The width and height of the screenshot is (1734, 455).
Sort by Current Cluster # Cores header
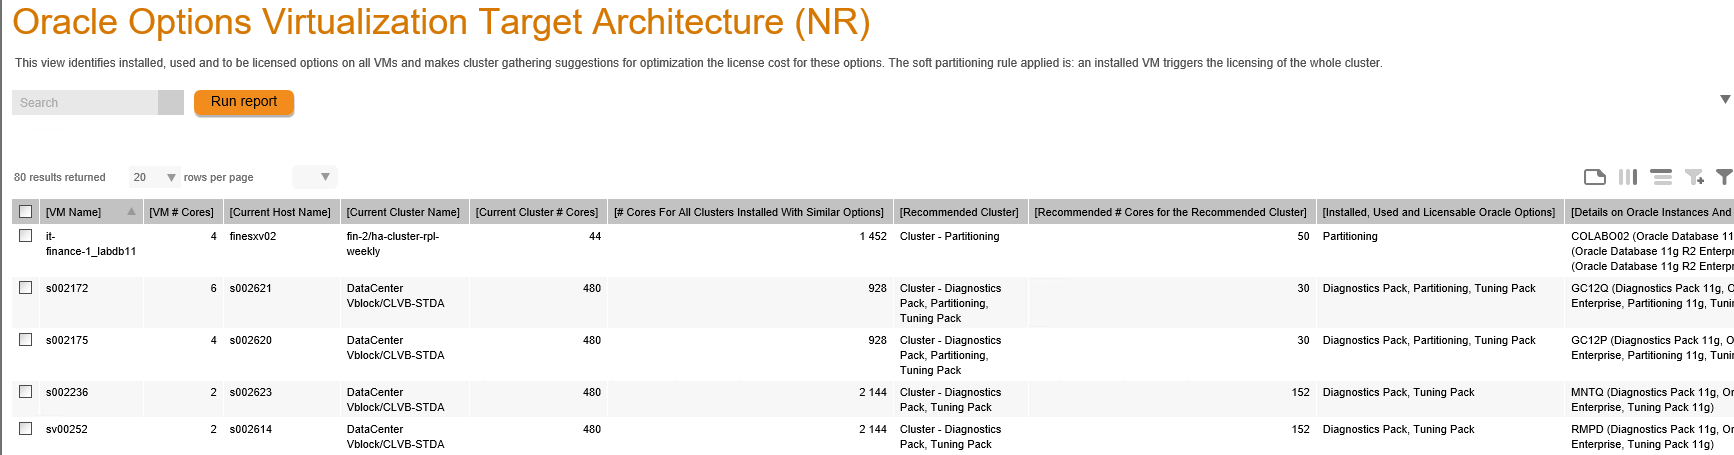coord(537,212)
